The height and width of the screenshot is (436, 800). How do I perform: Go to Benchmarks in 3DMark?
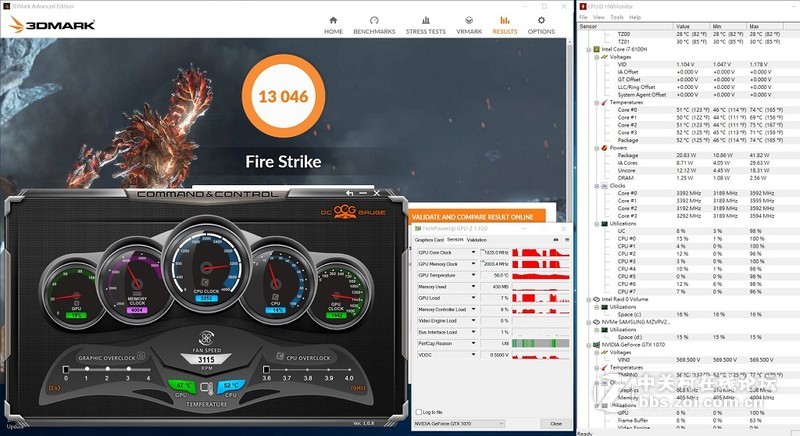(374, 25)
